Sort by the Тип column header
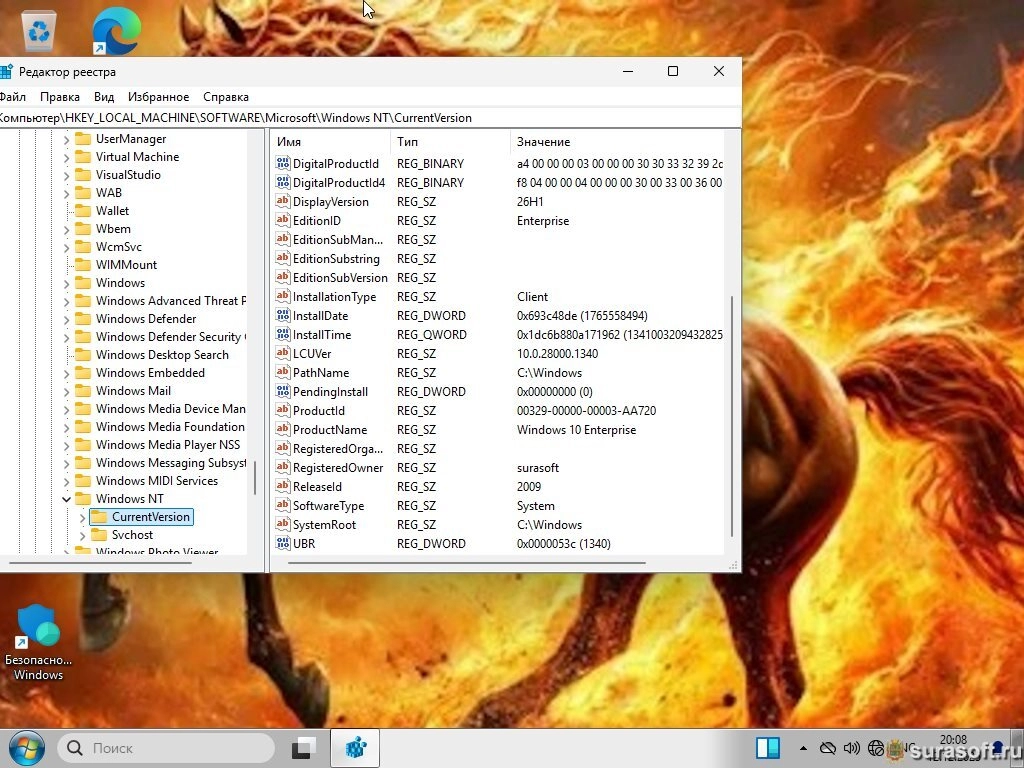The height and width of the screenshot is (768, 1024). click(x=451, y=142)
